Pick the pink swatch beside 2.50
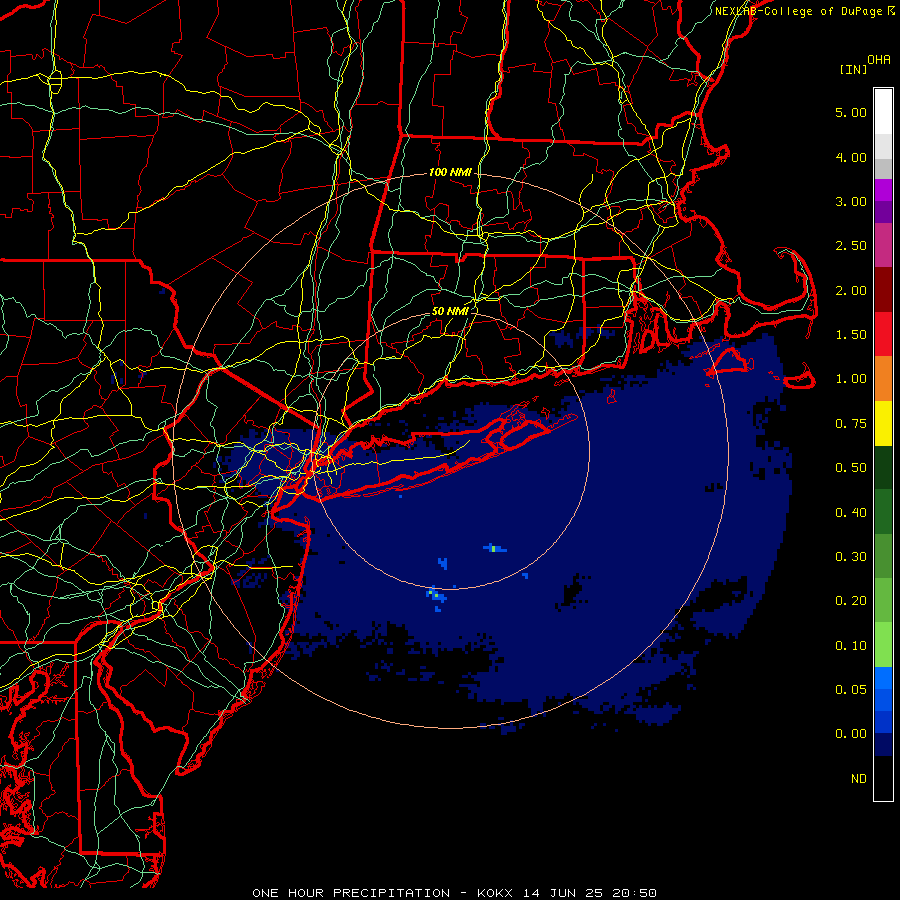Viewport: 900px width, 900px height. pos(883,246)
